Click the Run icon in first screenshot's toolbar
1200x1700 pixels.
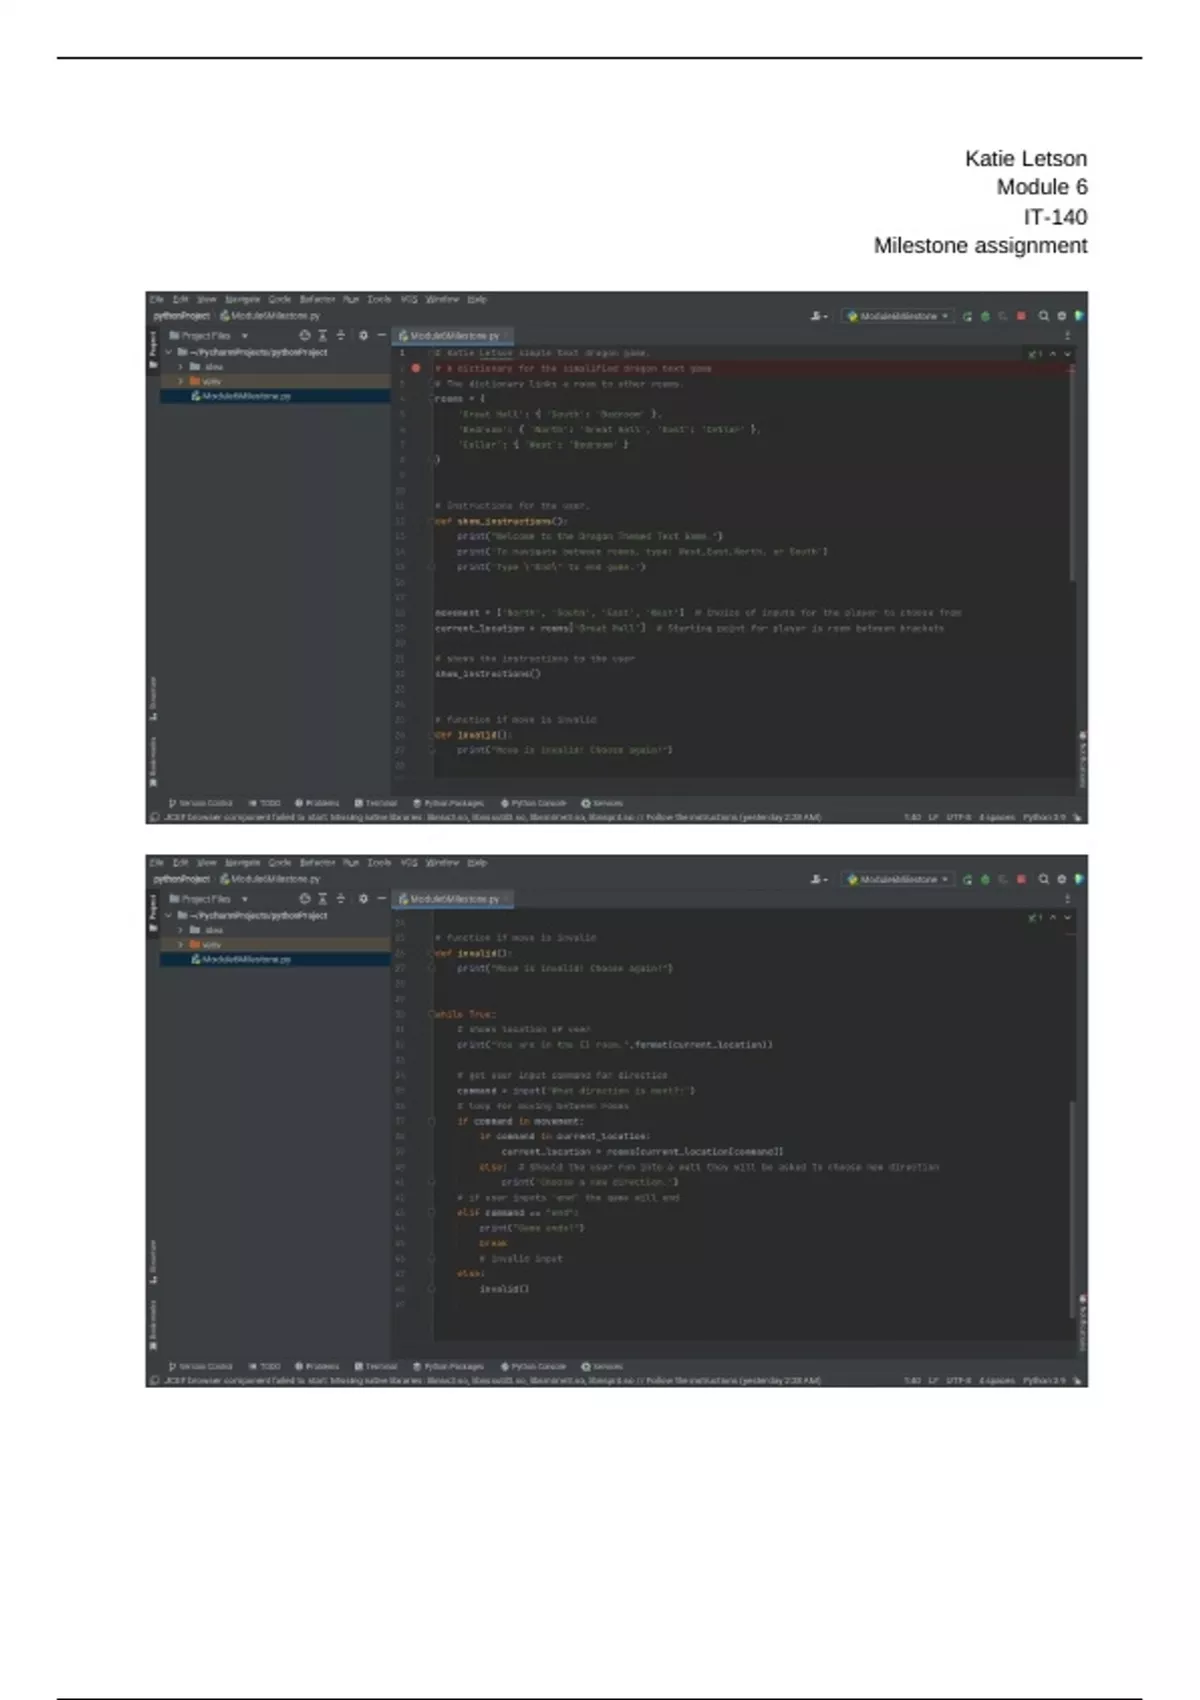tap(967, 316)
